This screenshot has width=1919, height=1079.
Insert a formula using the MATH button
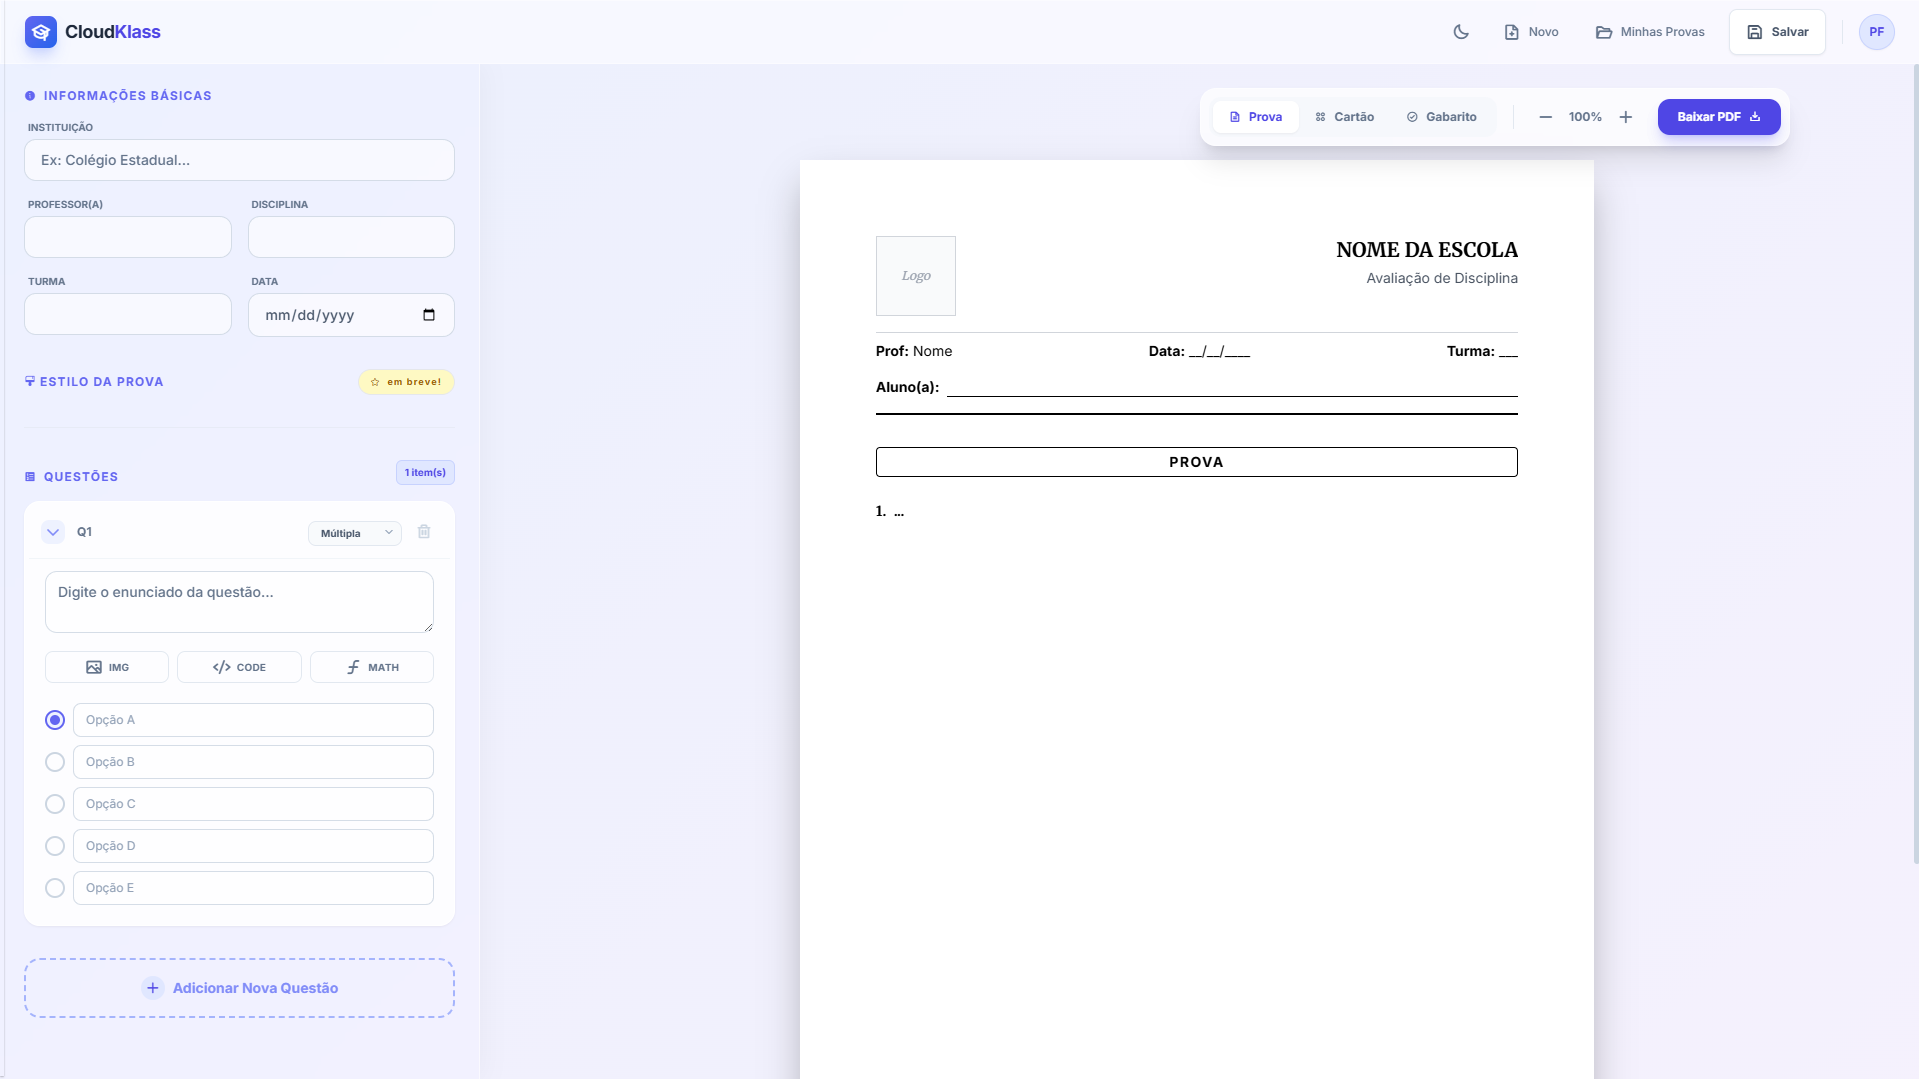pos(372,667)
